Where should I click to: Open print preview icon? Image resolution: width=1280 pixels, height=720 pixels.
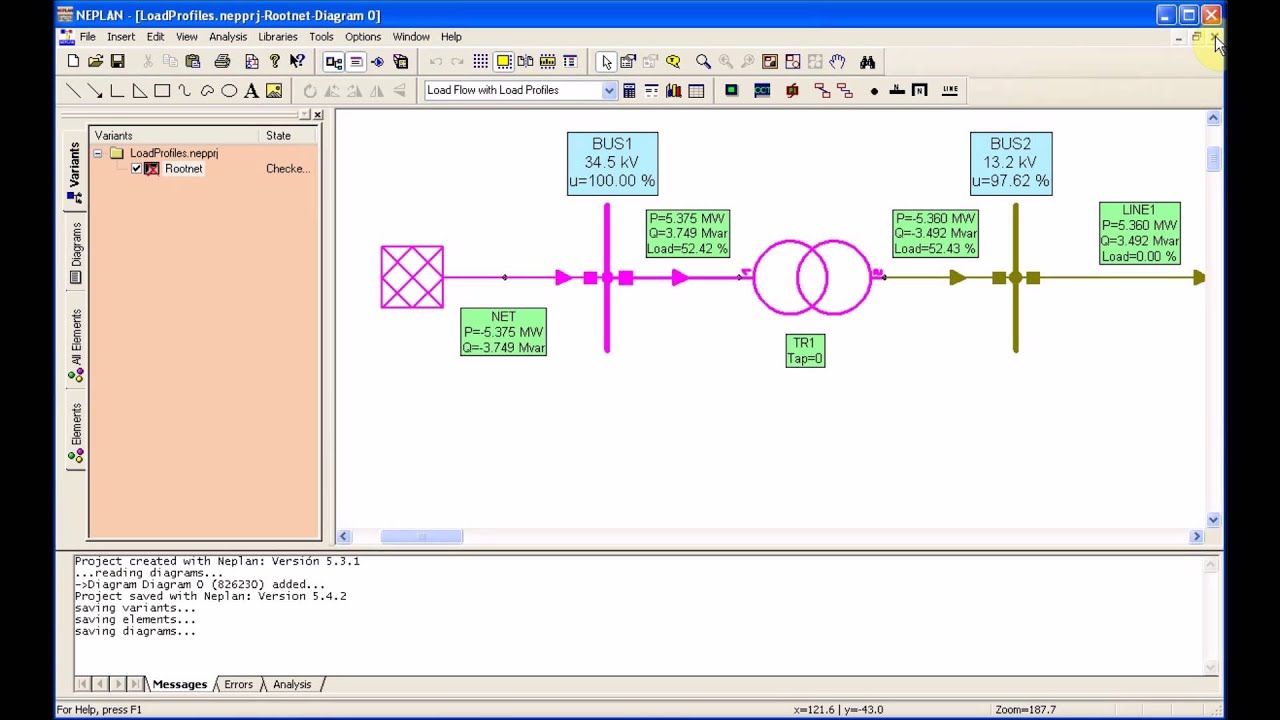click(x=251, y=62)
